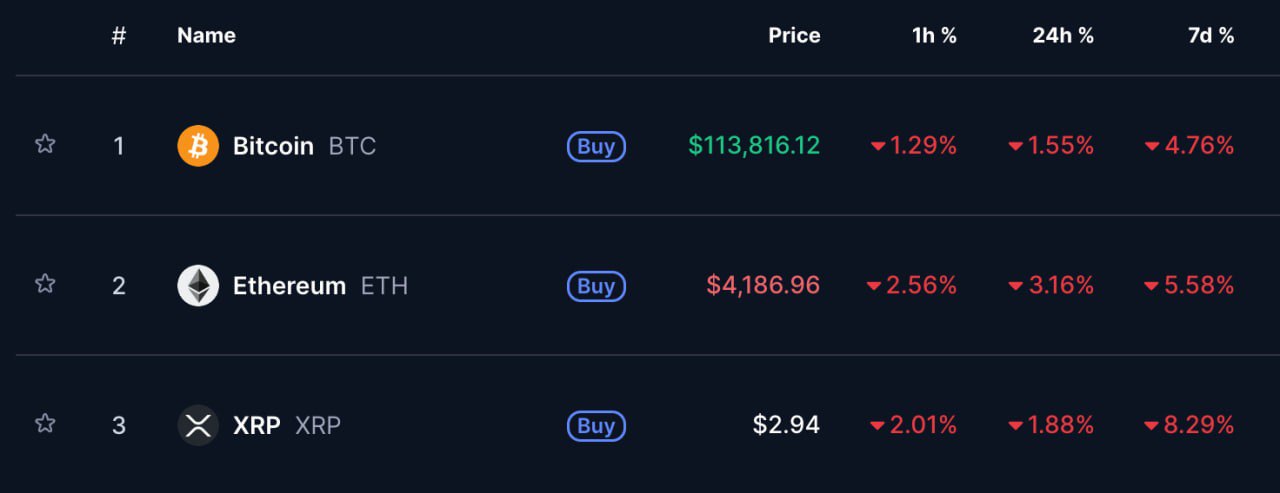Sort the table by Price column
The image size is (1280, 493).
click(x=794, y=36)
